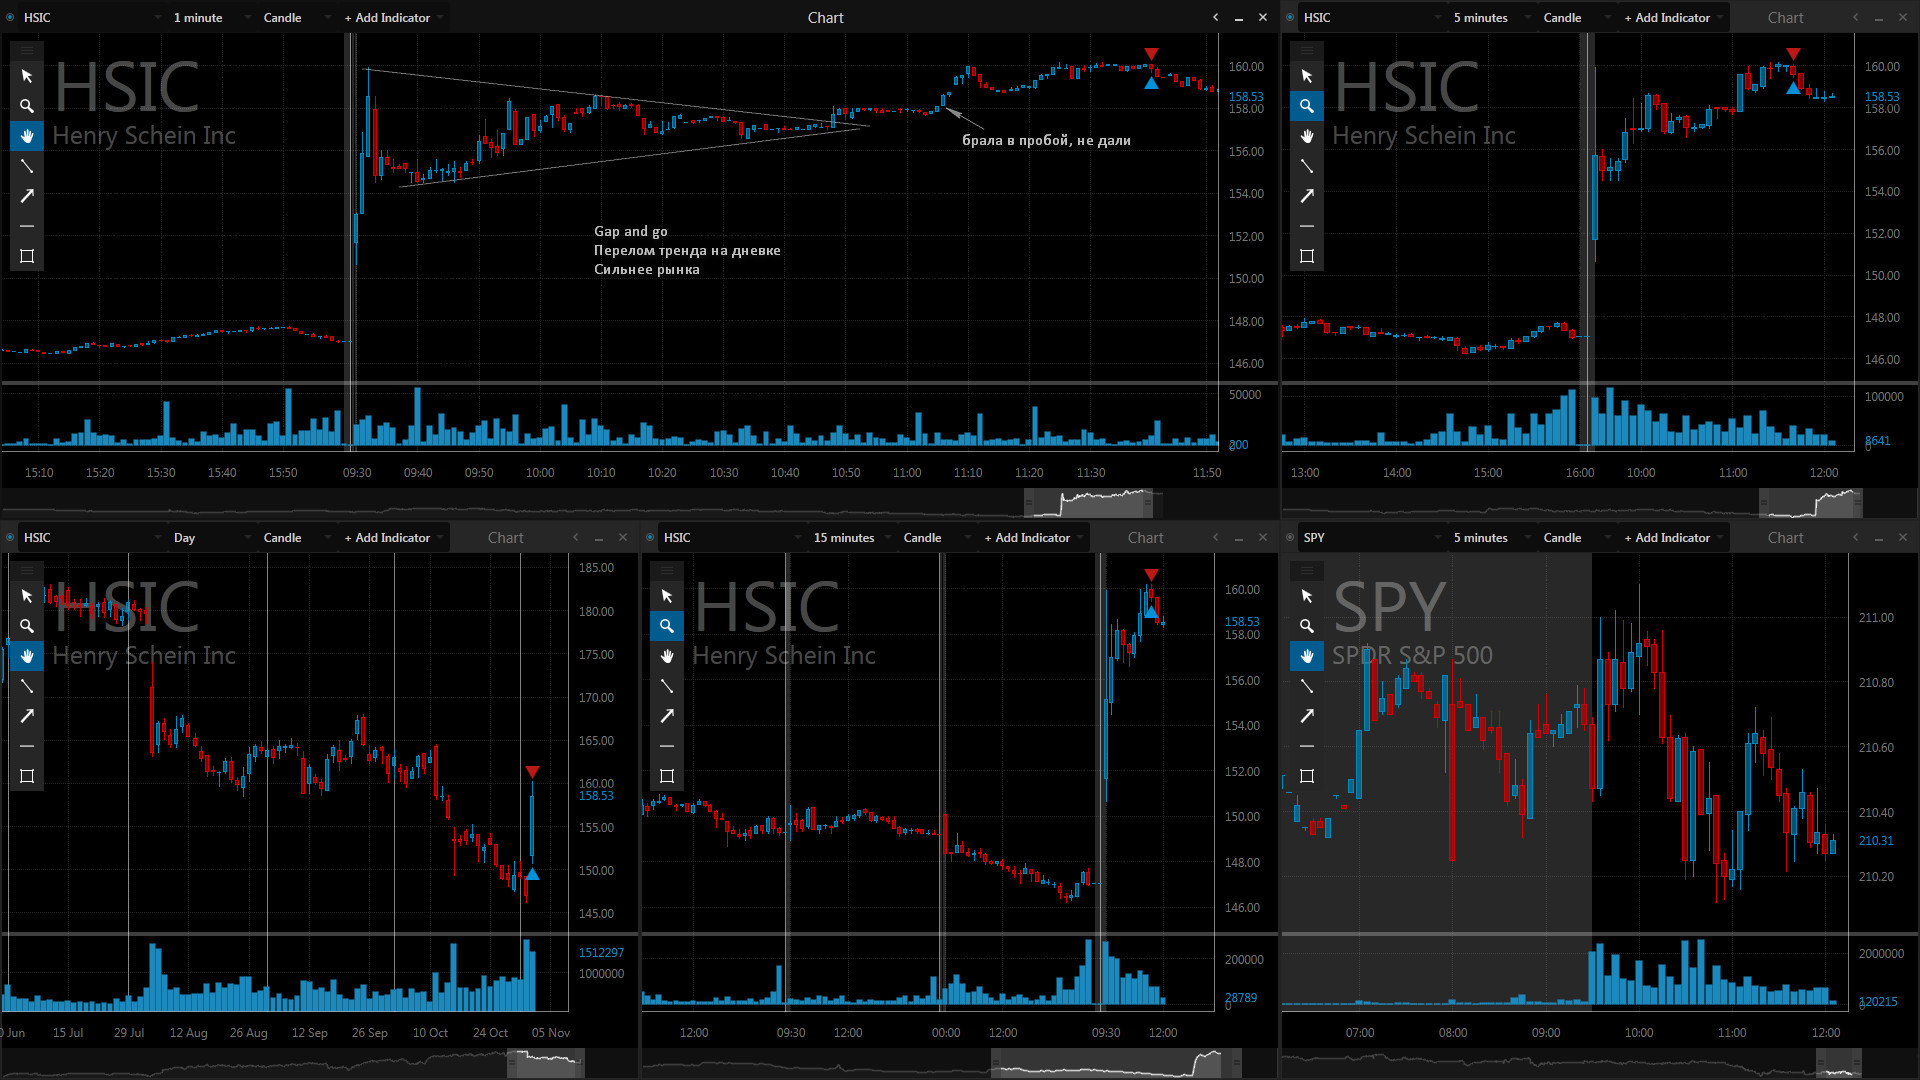
Task: Select the pointer tool in HSIC 5 minutes chart
Action: pos(1307,76)
